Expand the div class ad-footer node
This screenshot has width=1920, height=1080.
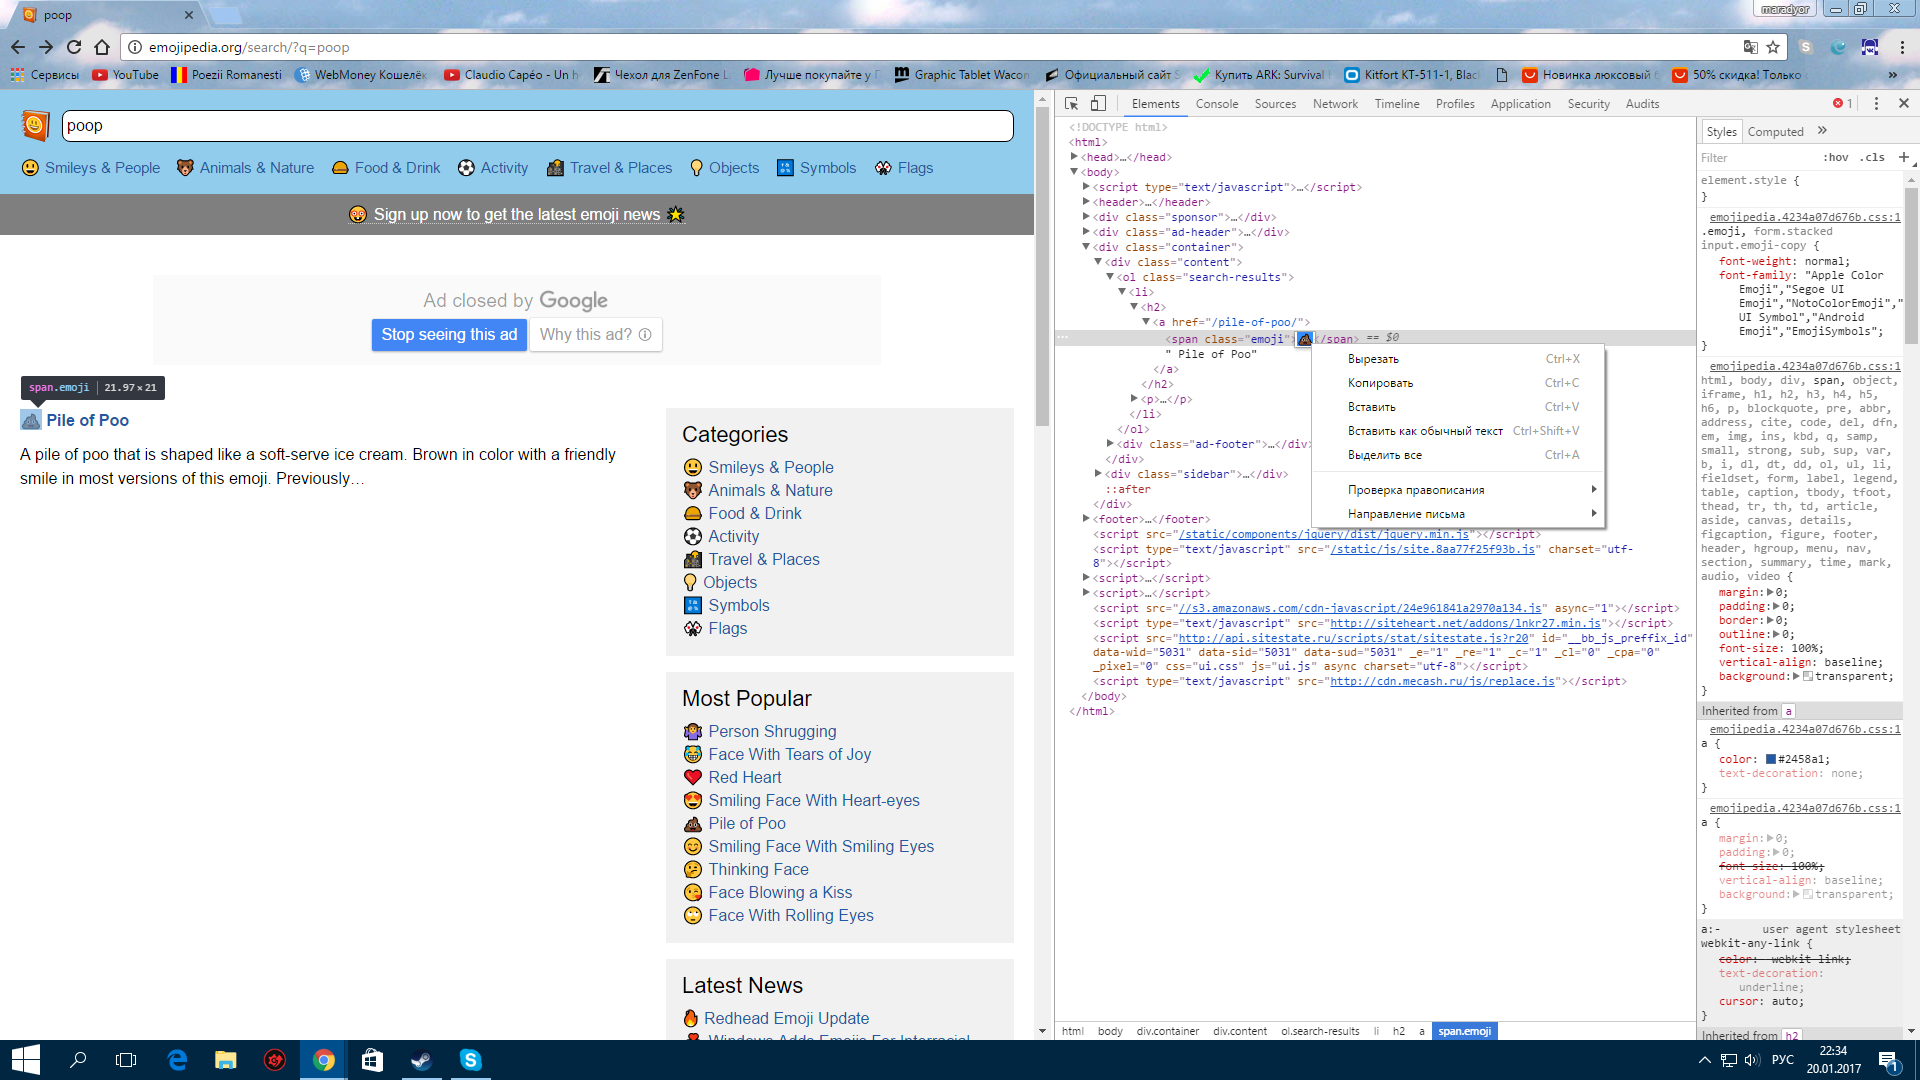click(1110, 444)
